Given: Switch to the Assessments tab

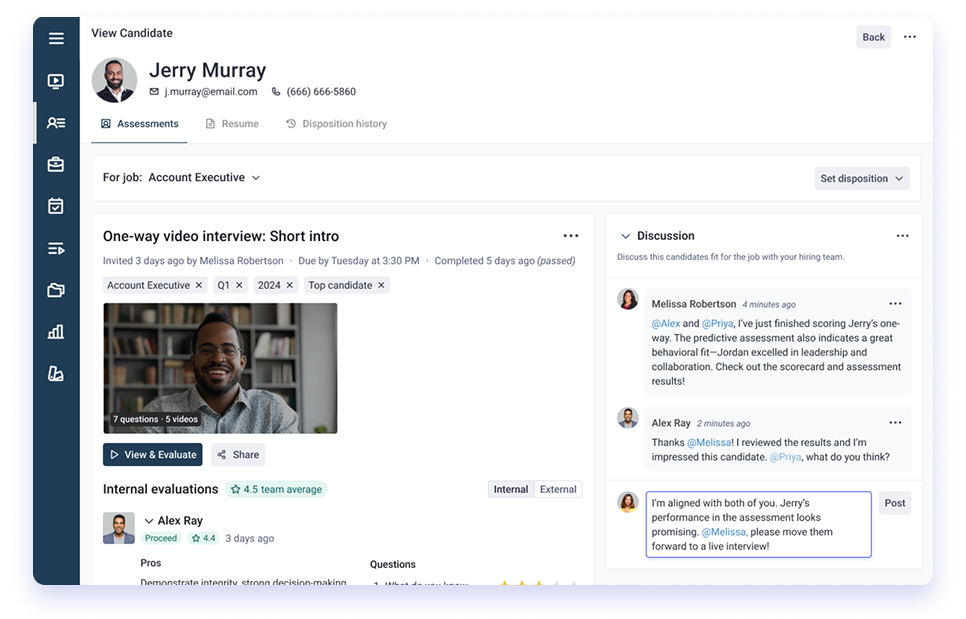Looking at the screenshot, I should 139,124.
